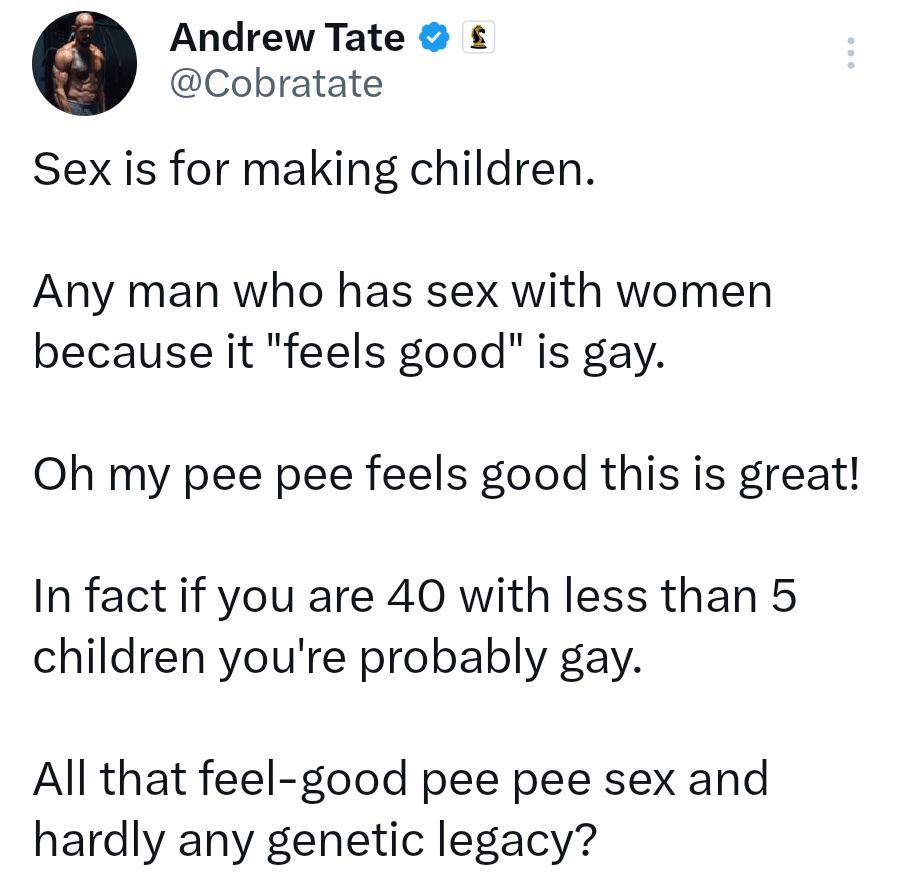Click the Andrew Tate display name
Viewport: 904px width, 892px height.
point(287,39)
